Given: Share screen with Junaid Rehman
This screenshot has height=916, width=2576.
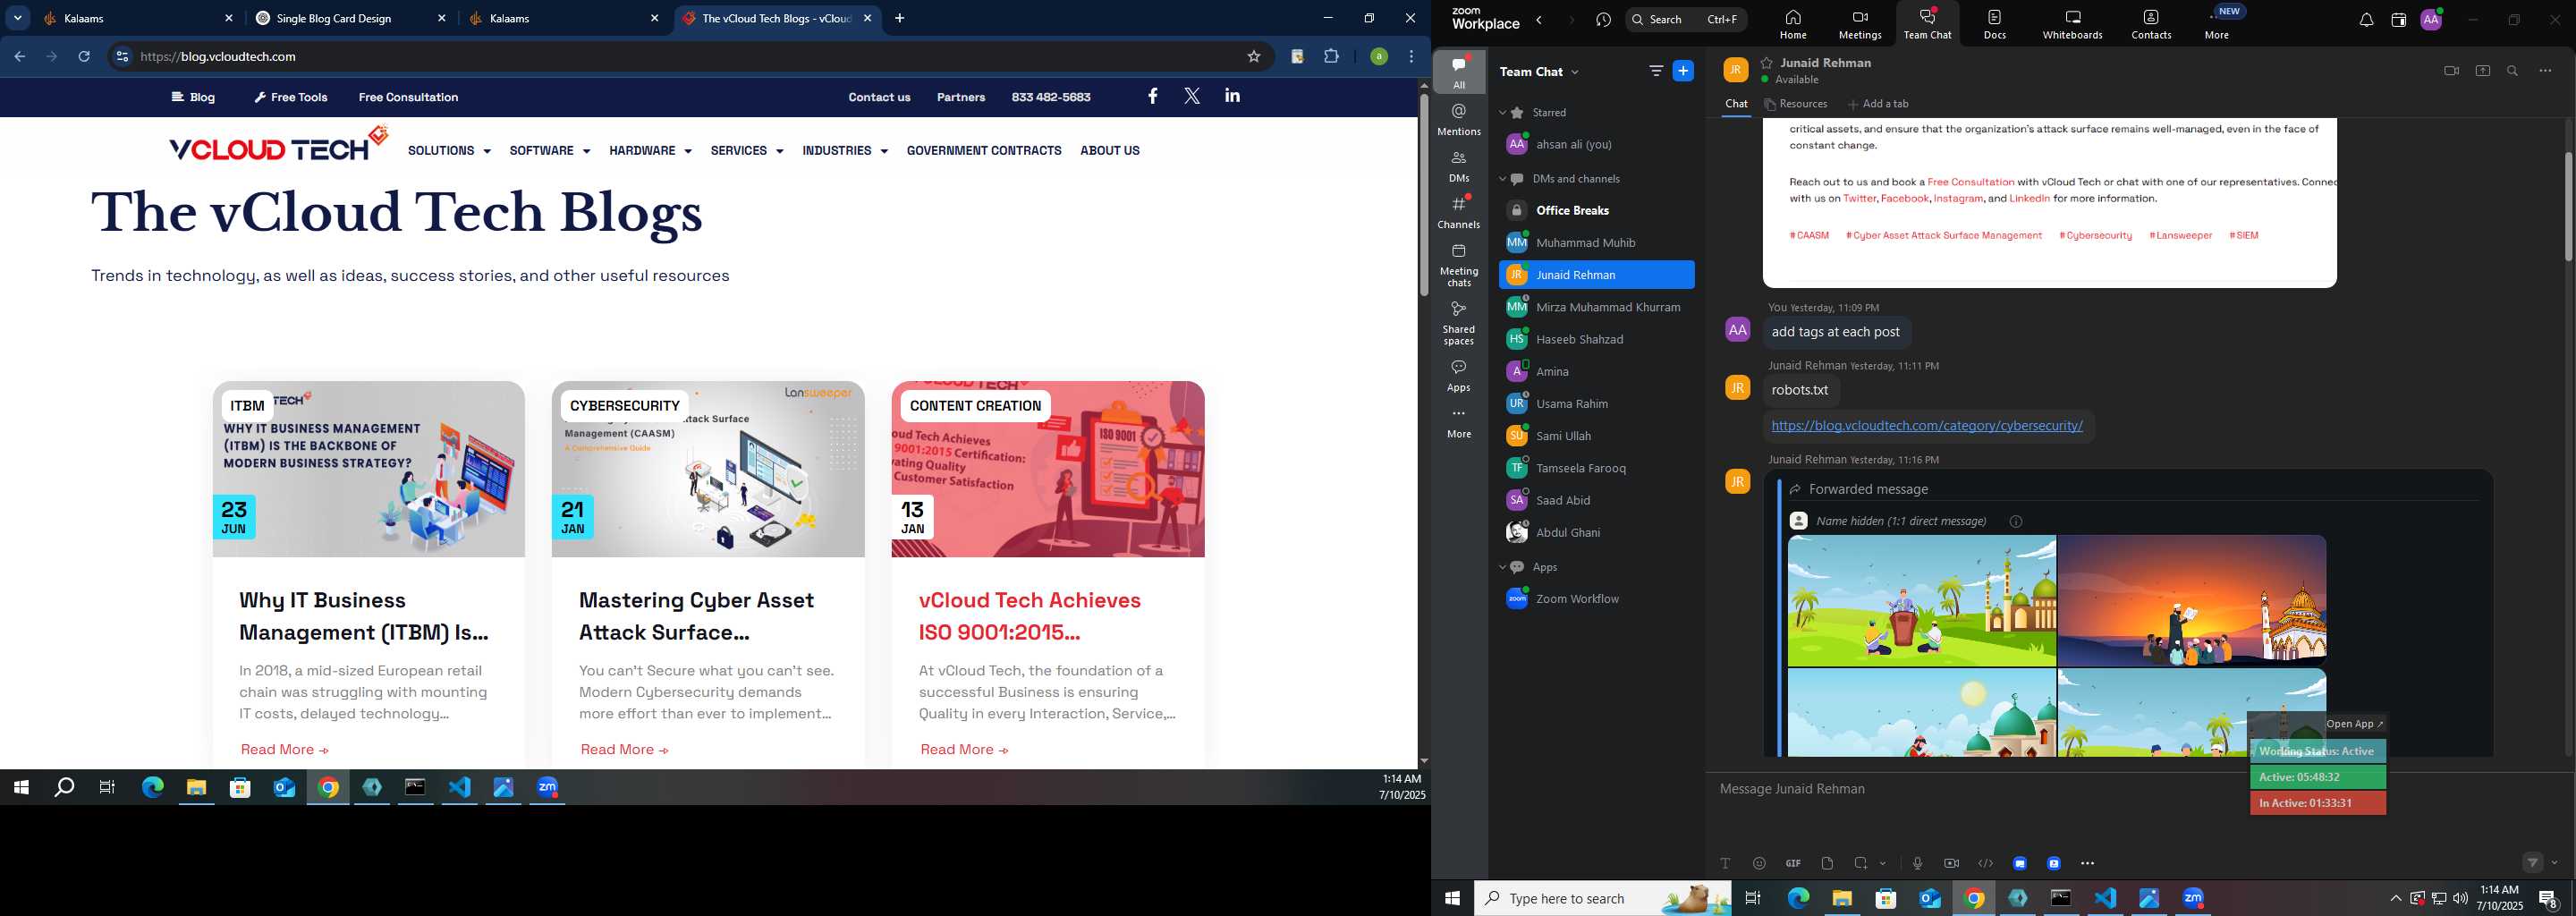Looking at the screenshot, I should pos(2483,71).
